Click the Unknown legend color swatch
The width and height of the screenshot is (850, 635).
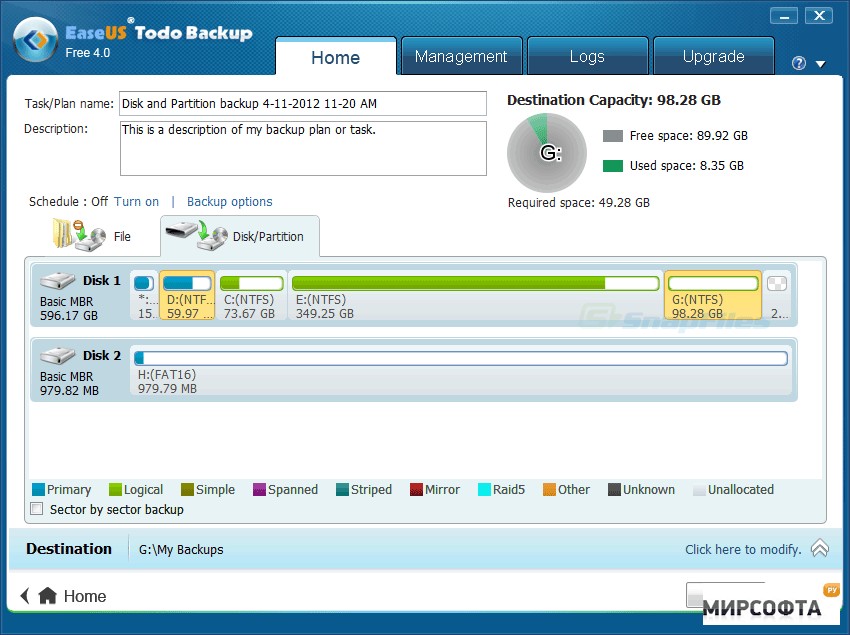[x=614, y=490]
